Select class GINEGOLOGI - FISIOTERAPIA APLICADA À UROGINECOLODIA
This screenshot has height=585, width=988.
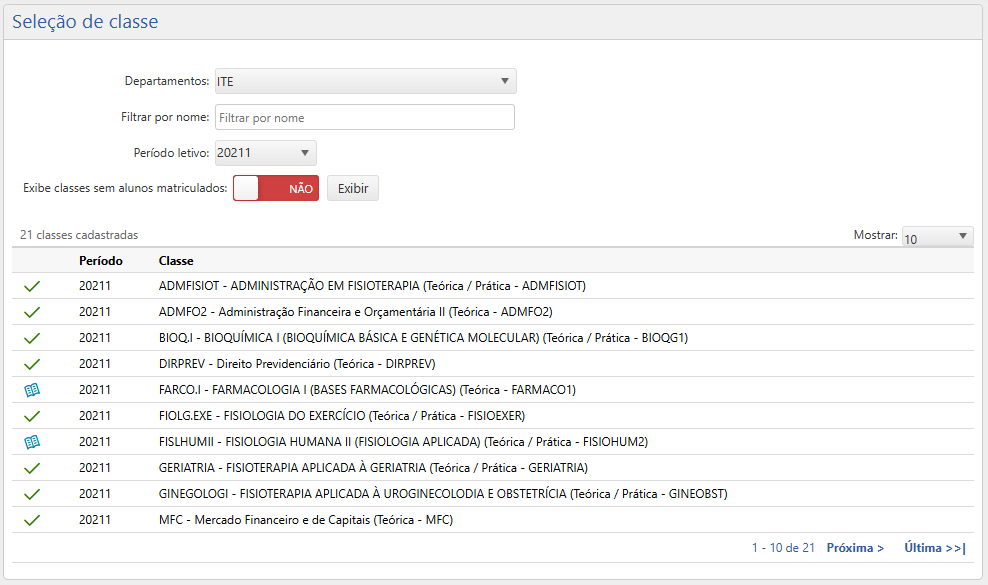tap(443, 494)
